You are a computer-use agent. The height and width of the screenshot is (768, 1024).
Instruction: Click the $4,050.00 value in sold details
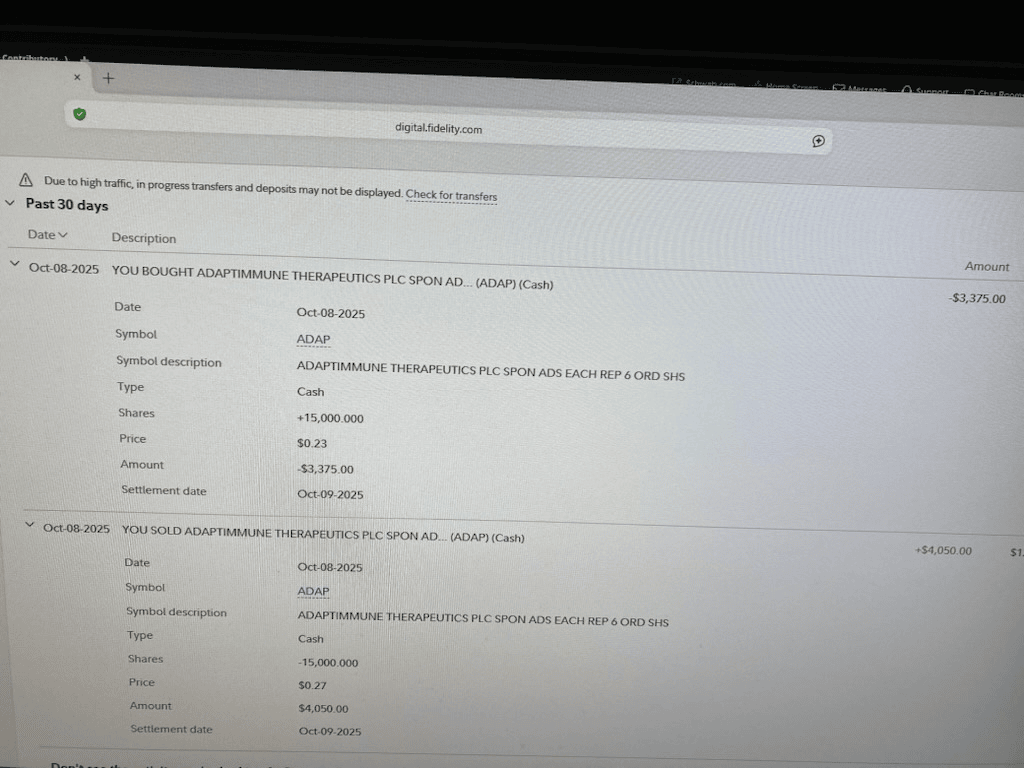point(323,708)
